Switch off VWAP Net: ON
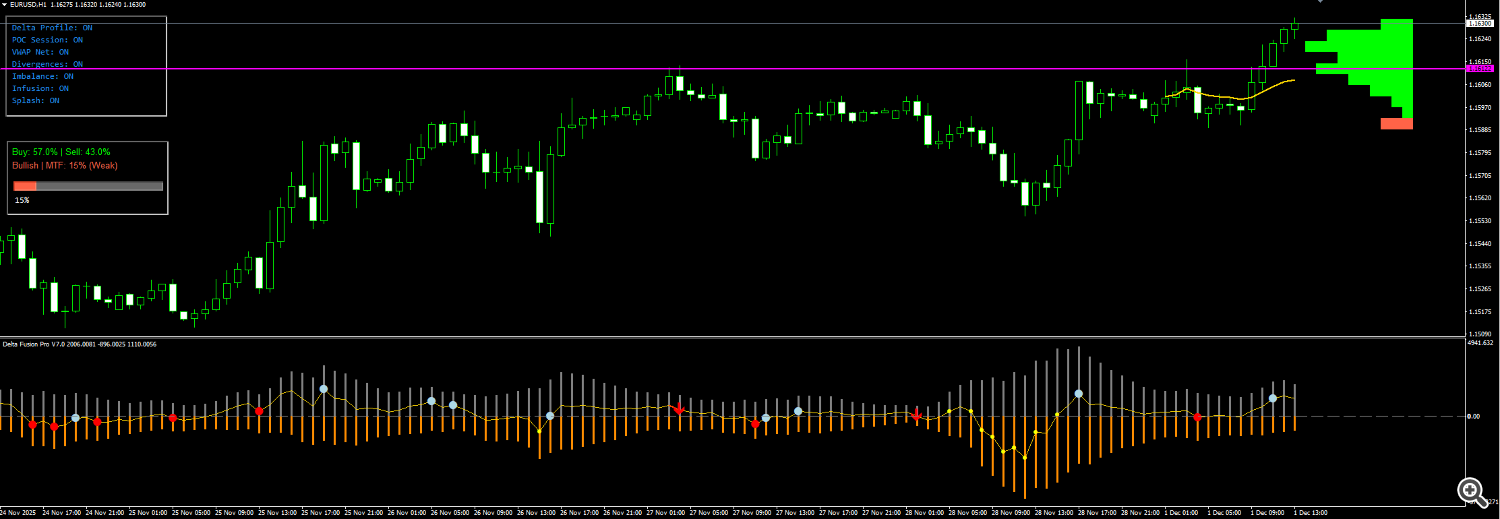Viewport: 1500px width, 519px height. pyautogui.click(x=40, y=52)
